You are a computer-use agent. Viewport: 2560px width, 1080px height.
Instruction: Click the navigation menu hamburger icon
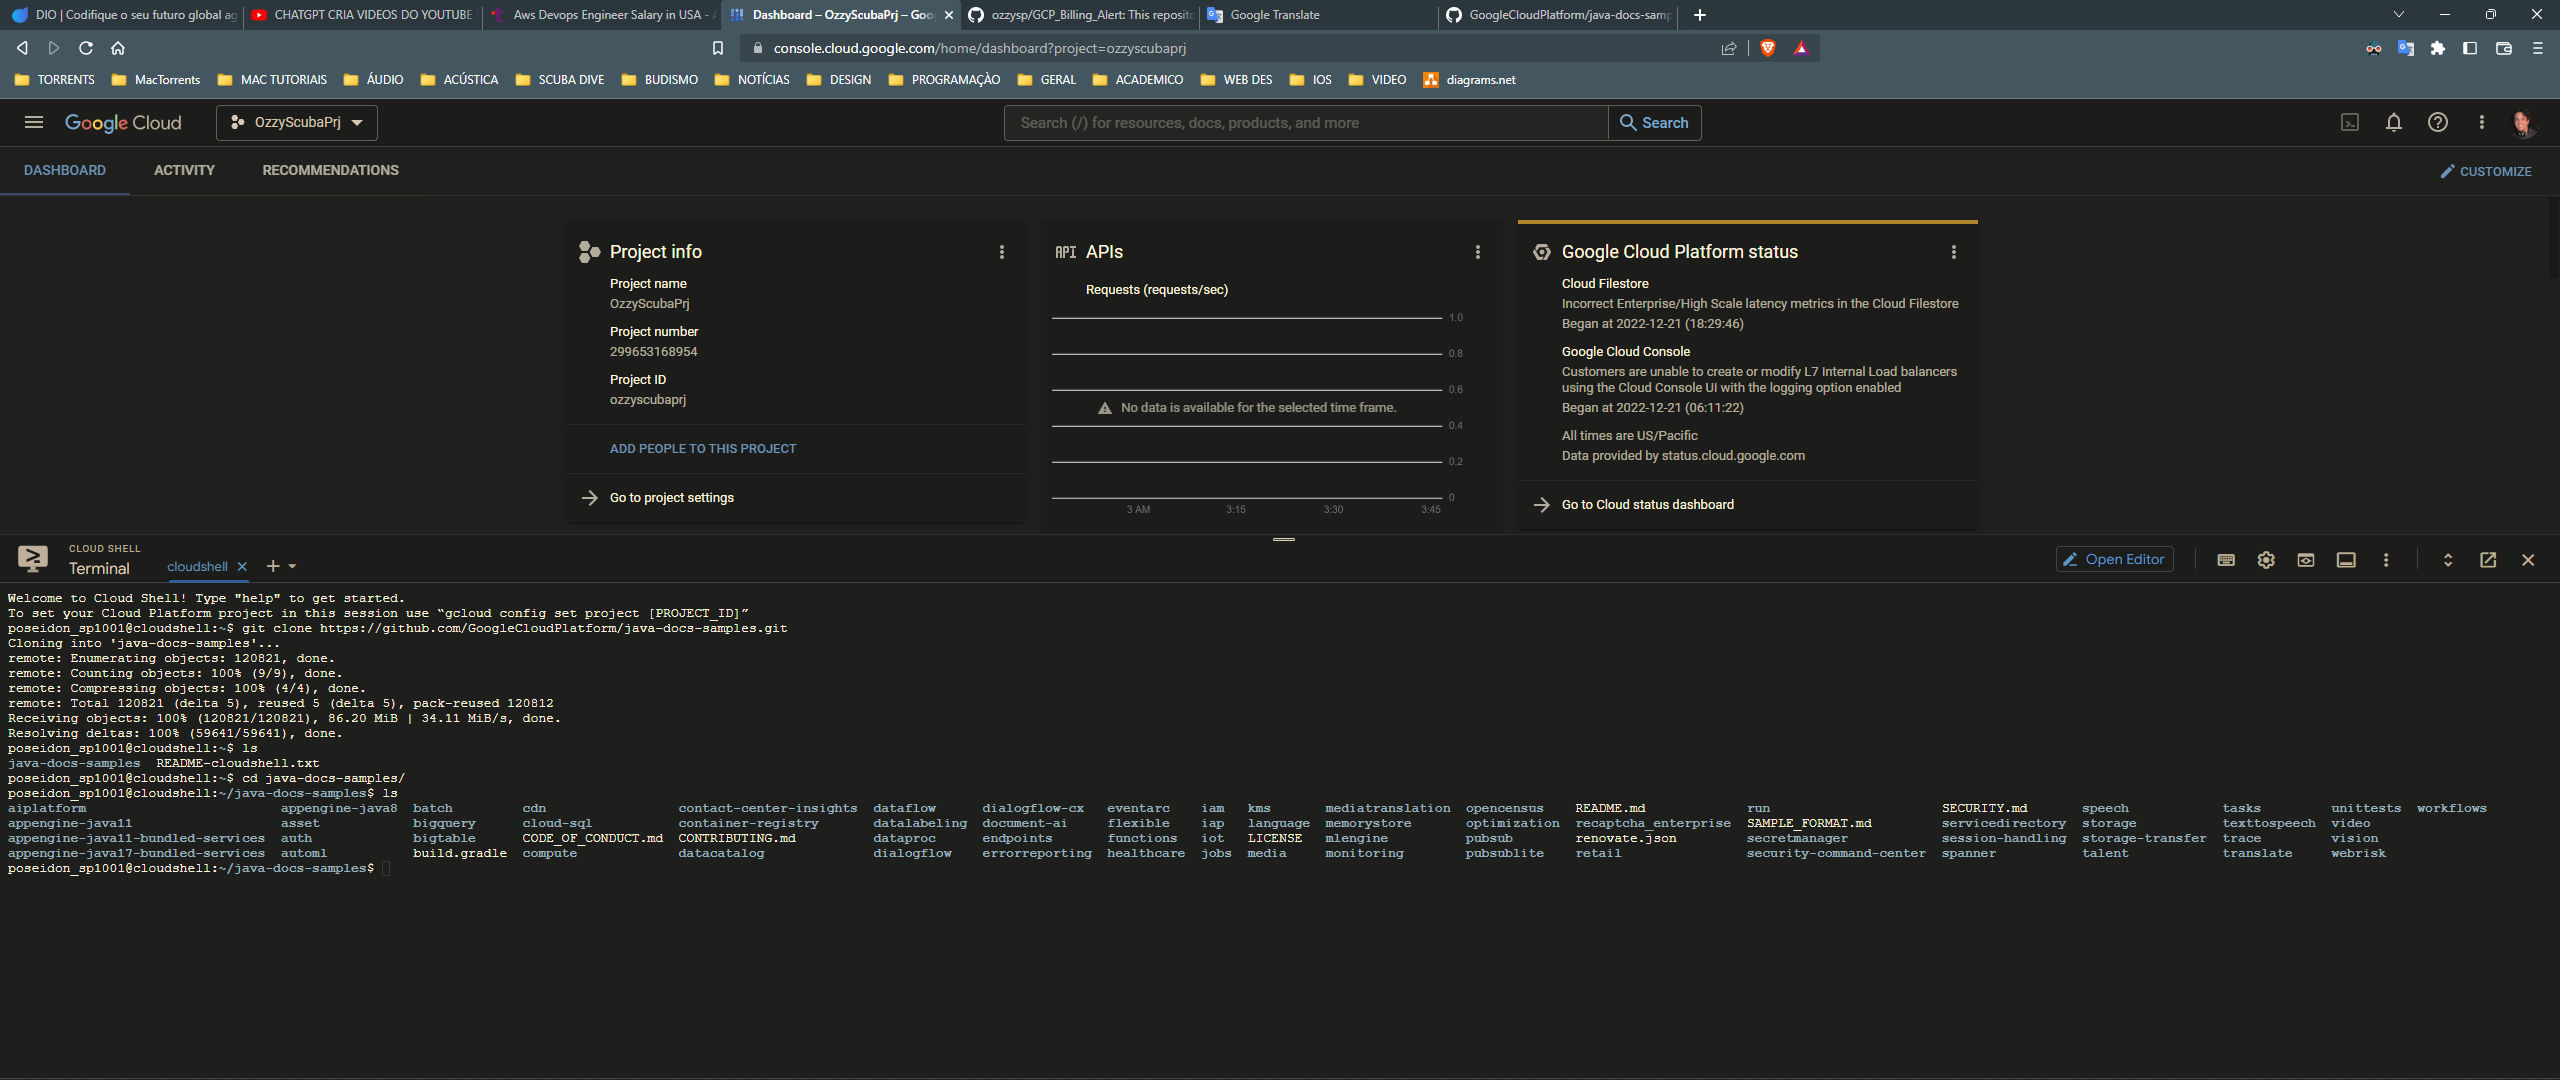[33, 122]
